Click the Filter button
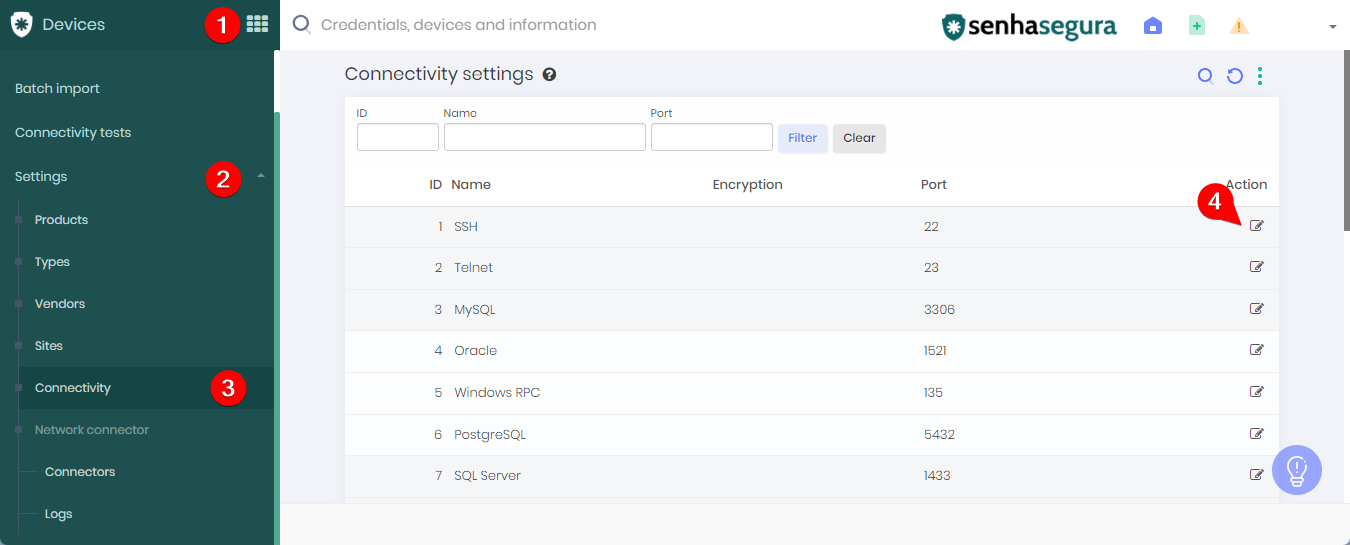Image resolution: width=1350 pixels, height=545 pixels. (x=803, y=138)
